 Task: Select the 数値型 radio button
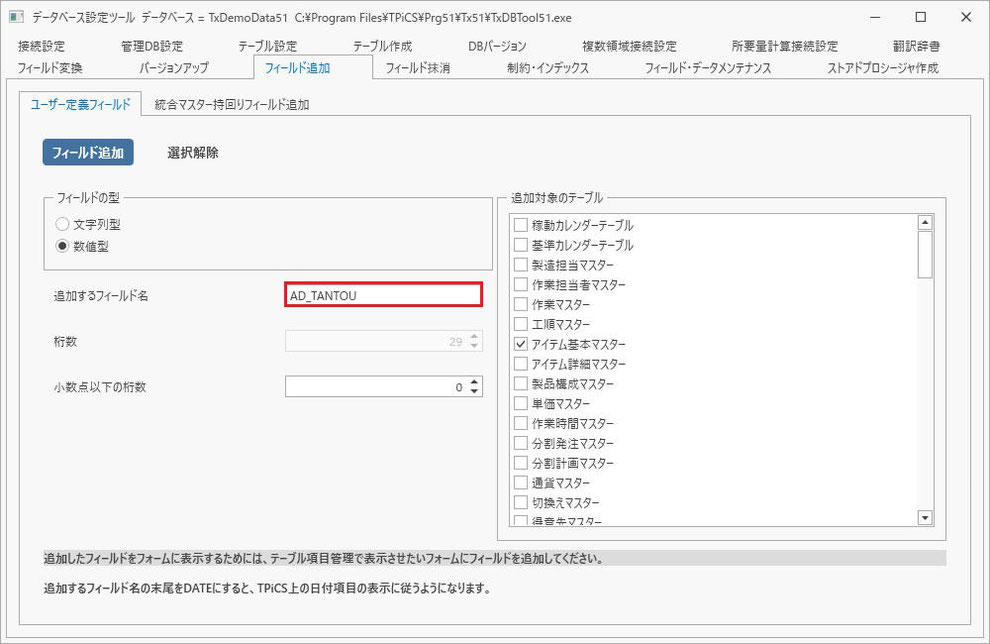(x=62, y=246)
